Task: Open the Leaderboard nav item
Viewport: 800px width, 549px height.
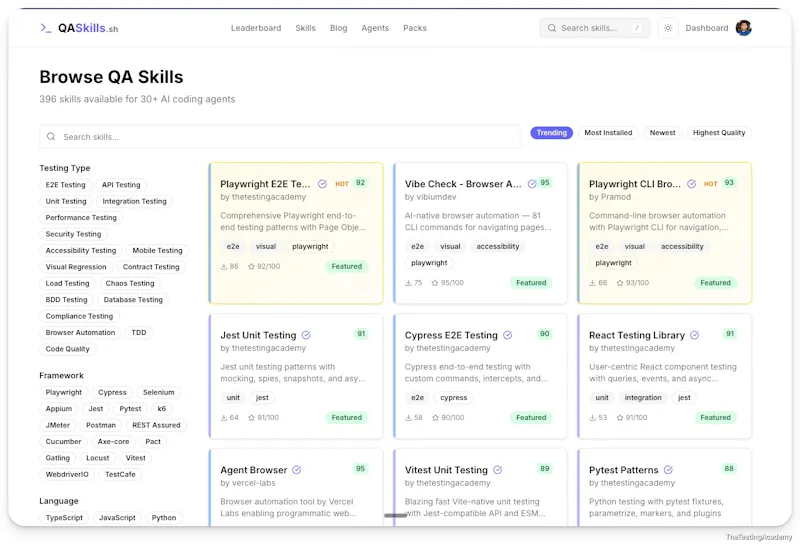Action: tap(256, 28)
